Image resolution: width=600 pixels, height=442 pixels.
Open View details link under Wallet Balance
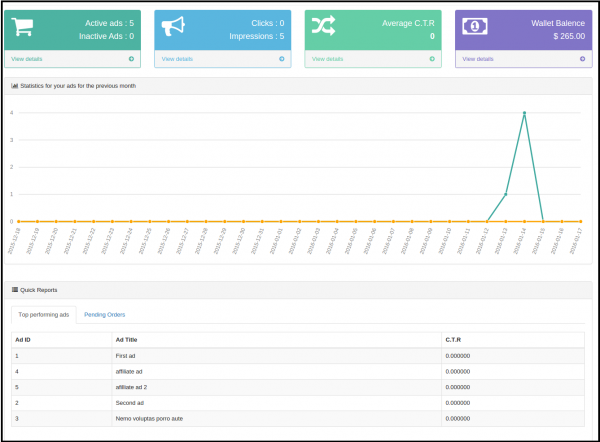(x=478, y=59)
